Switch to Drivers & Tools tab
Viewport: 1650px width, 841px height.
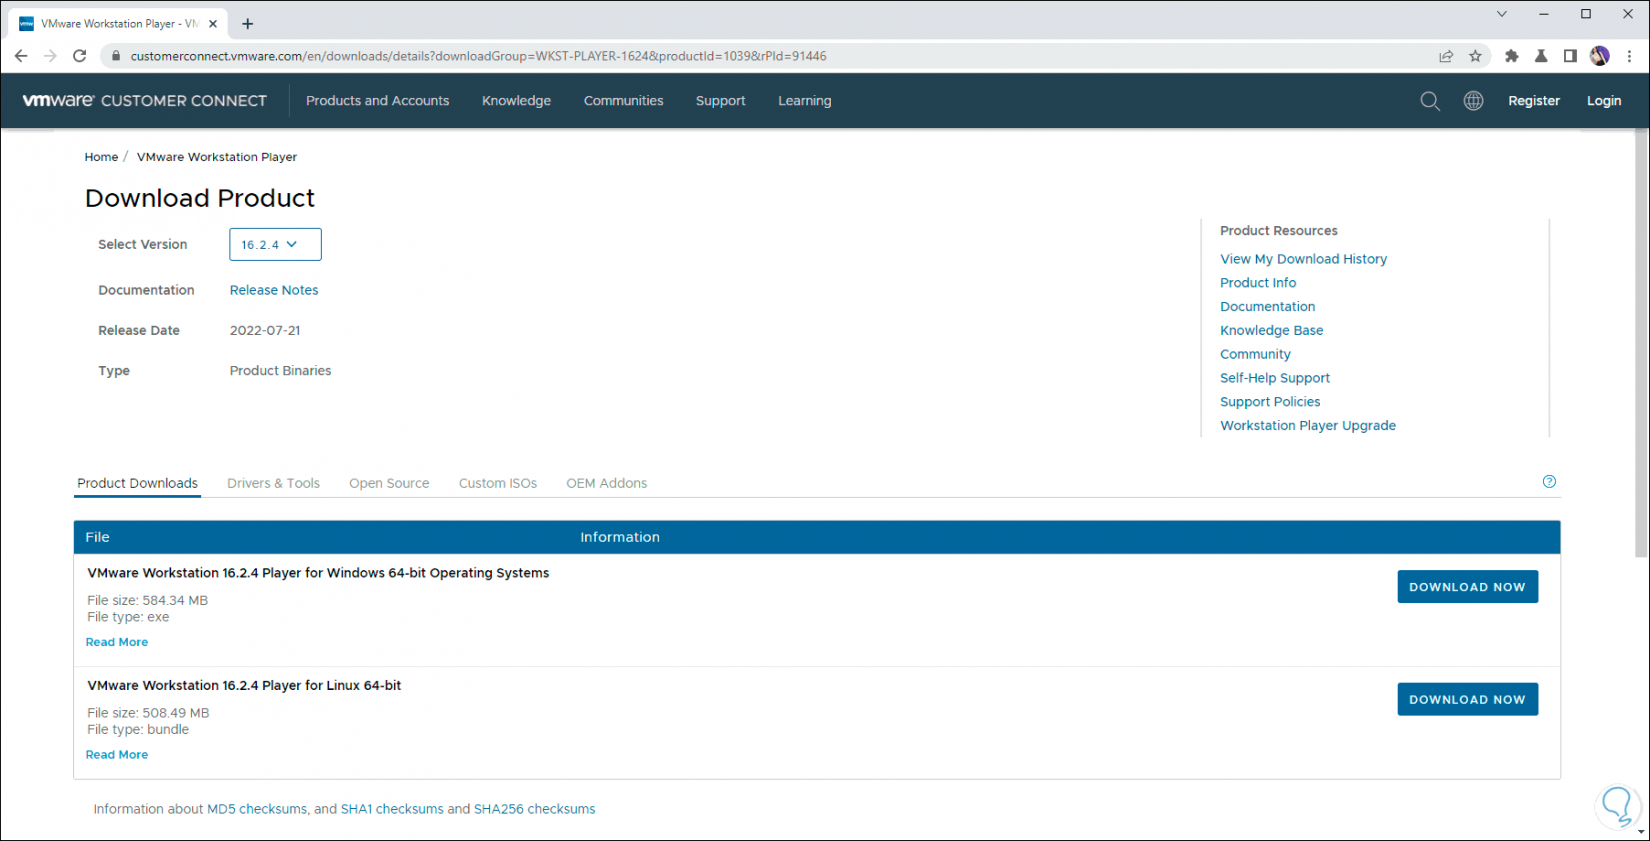pyautogui.click(x=273, y=483)
